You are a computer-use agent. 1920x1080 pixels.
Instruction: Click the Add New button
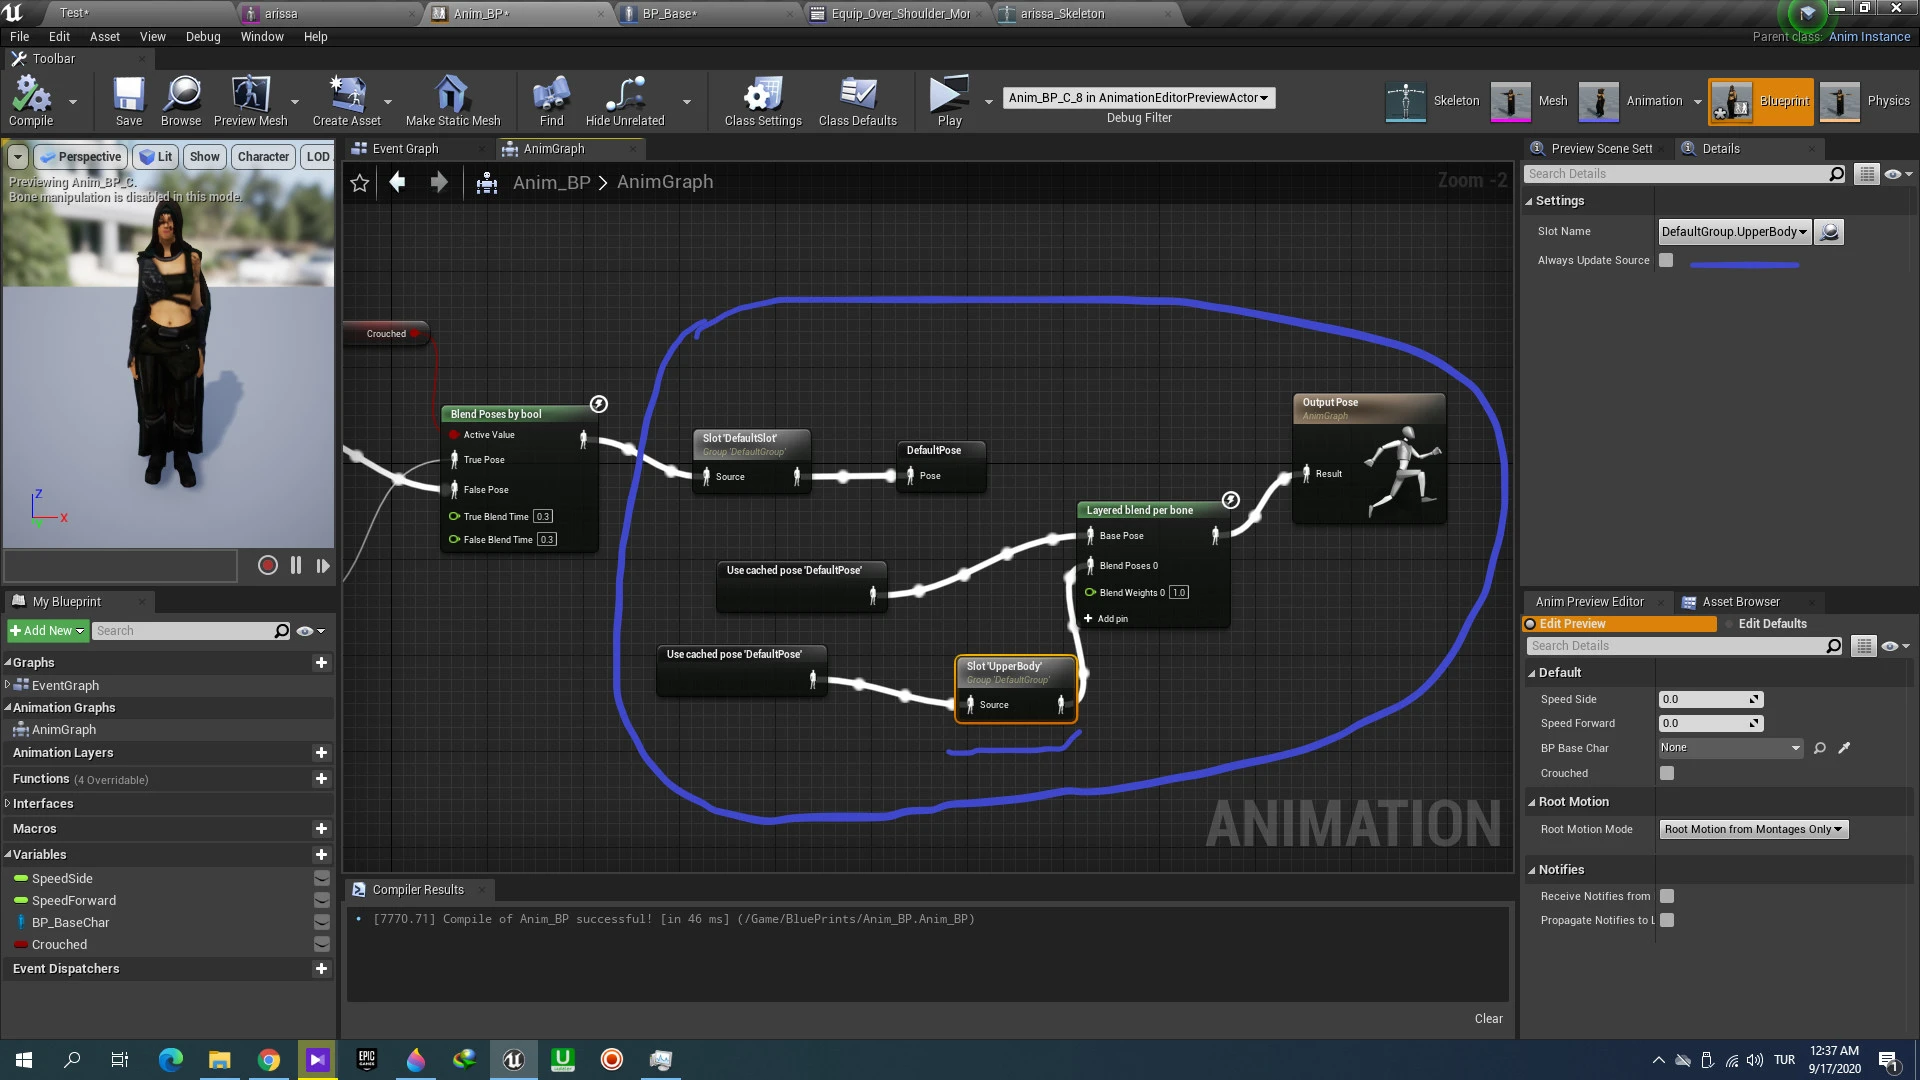47,631
